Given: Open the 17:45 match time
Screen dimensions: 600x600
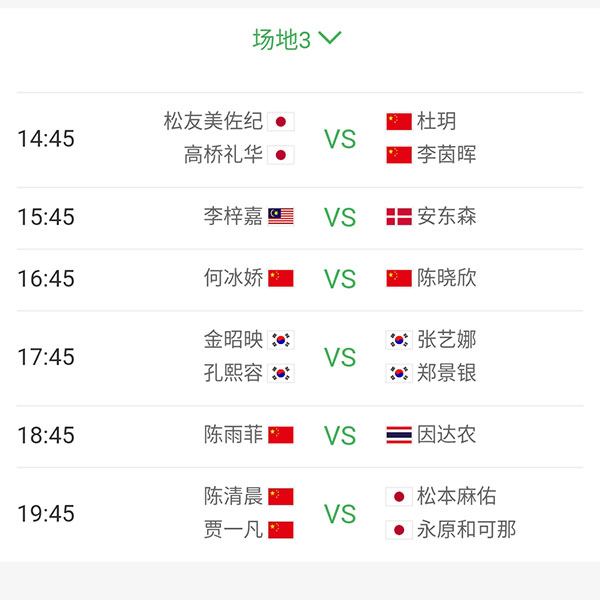Looking at the screenshot, I should (x=46, y=357).
